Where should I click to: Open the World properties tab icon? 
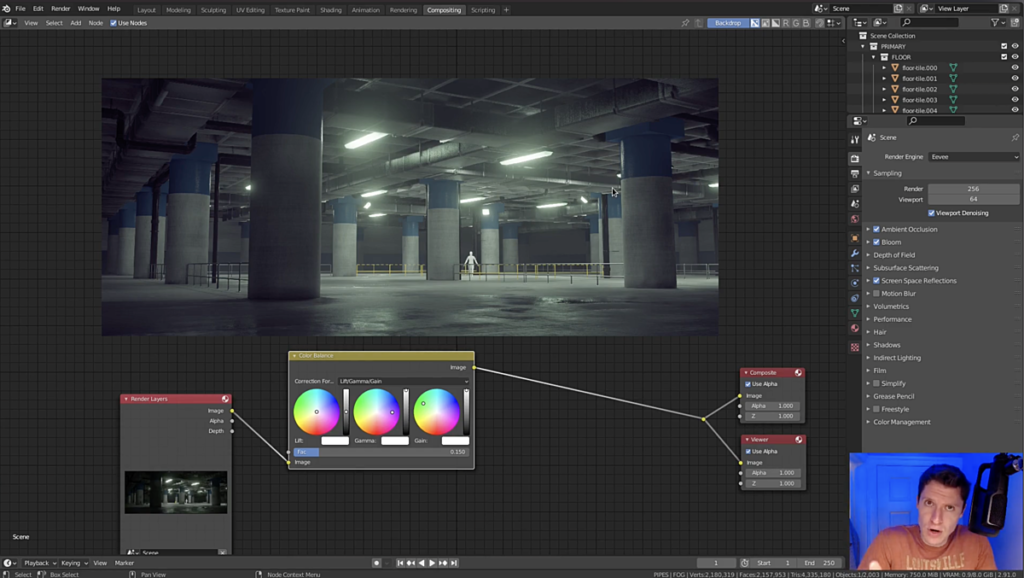[855, 219]
